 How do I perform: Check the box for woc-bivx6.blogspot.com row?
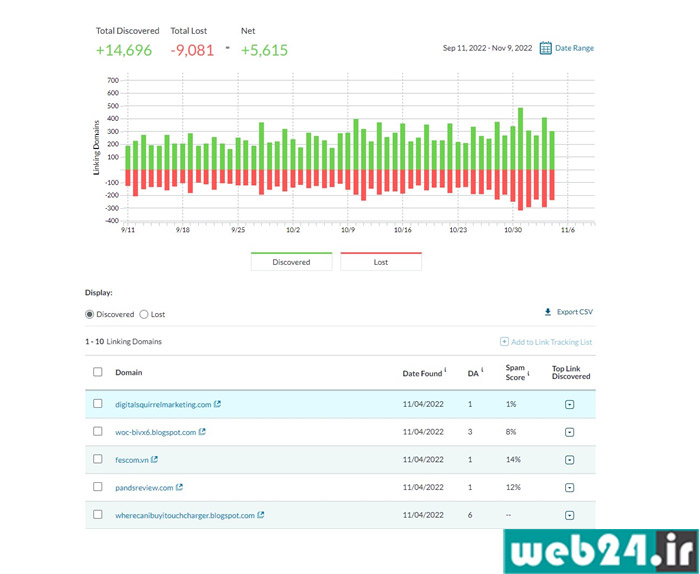coord(98,431)
